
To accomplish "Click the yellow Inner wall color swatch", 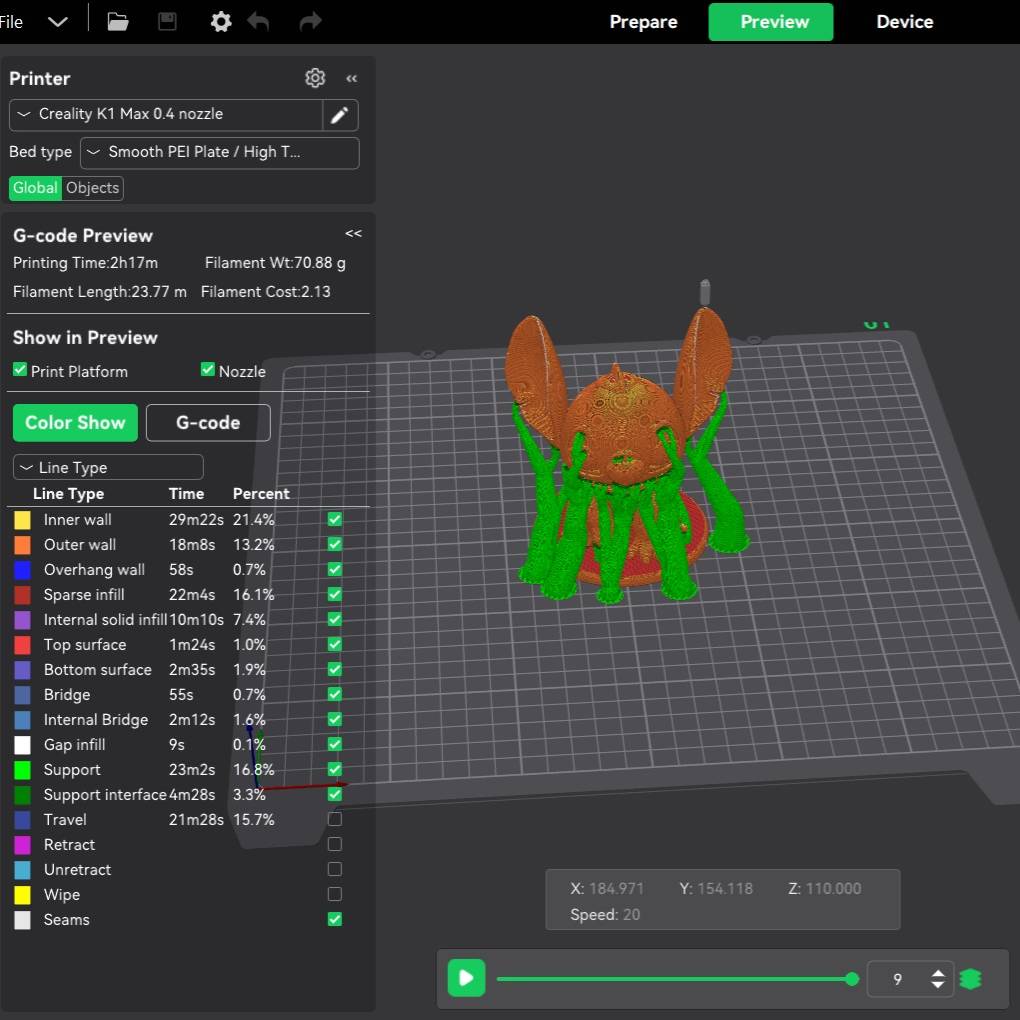I will pos(22,520).
